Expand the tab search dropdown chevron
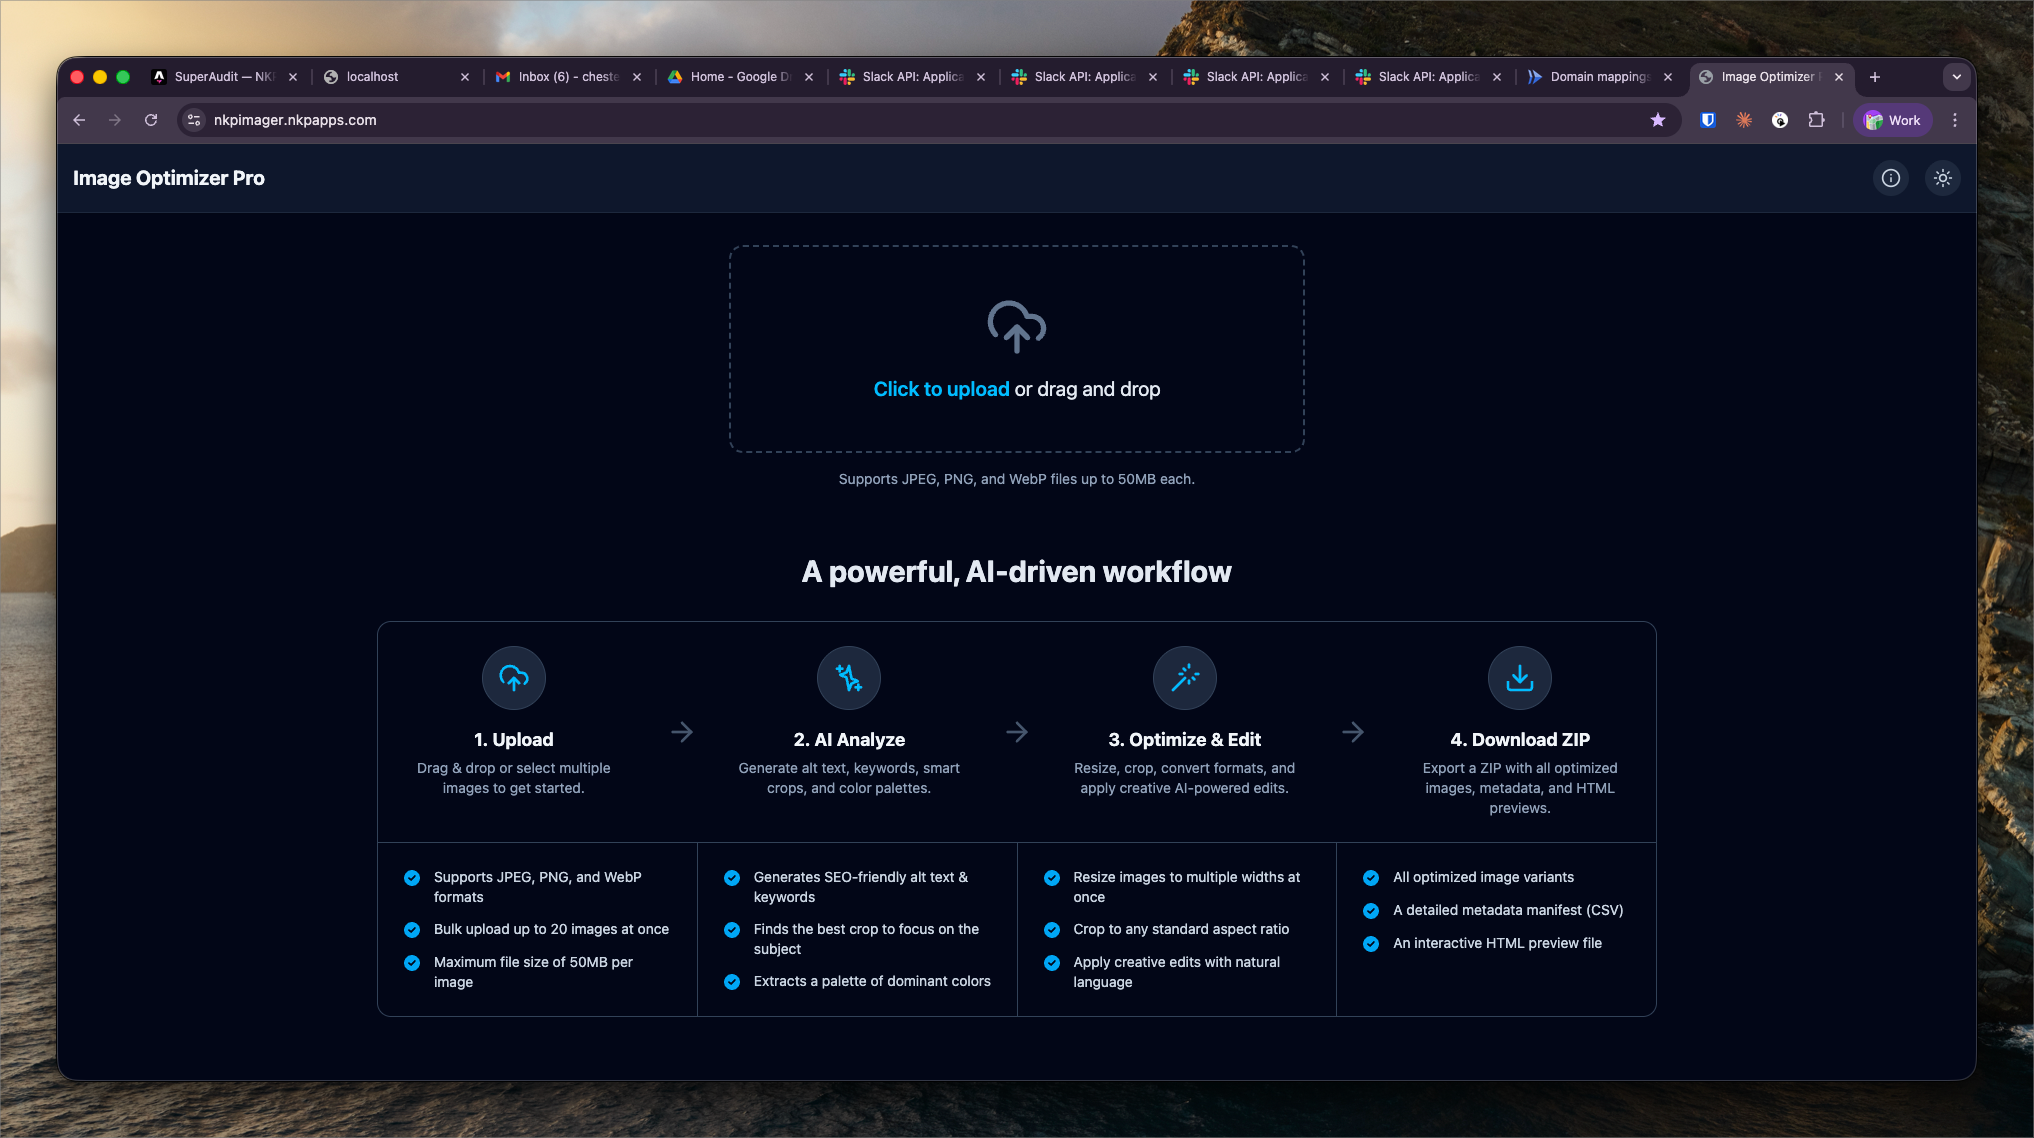The height and width of the screenshot is (1138, 2034). [x=1956, y=77]
